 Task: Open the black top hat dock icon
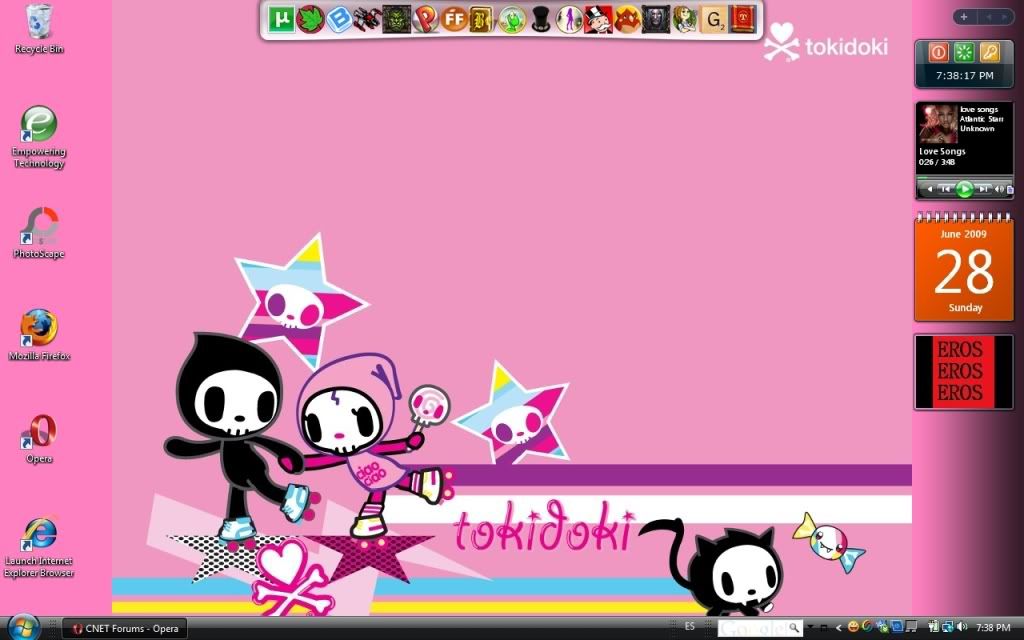(x=540, y=19)
